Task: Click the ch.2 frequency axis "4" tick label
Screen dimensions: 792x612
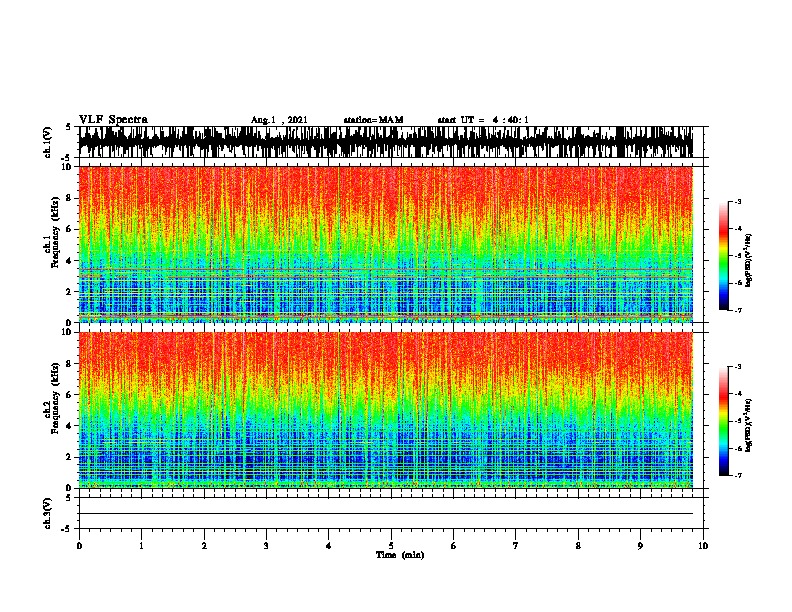Action: 70,426
